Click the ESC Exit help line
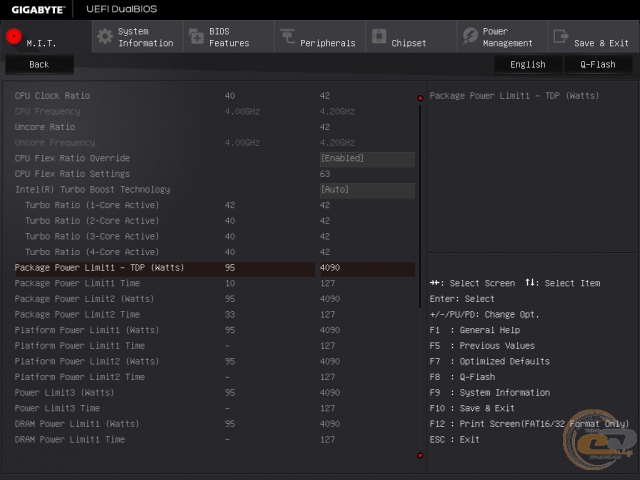 pos(454,440)
